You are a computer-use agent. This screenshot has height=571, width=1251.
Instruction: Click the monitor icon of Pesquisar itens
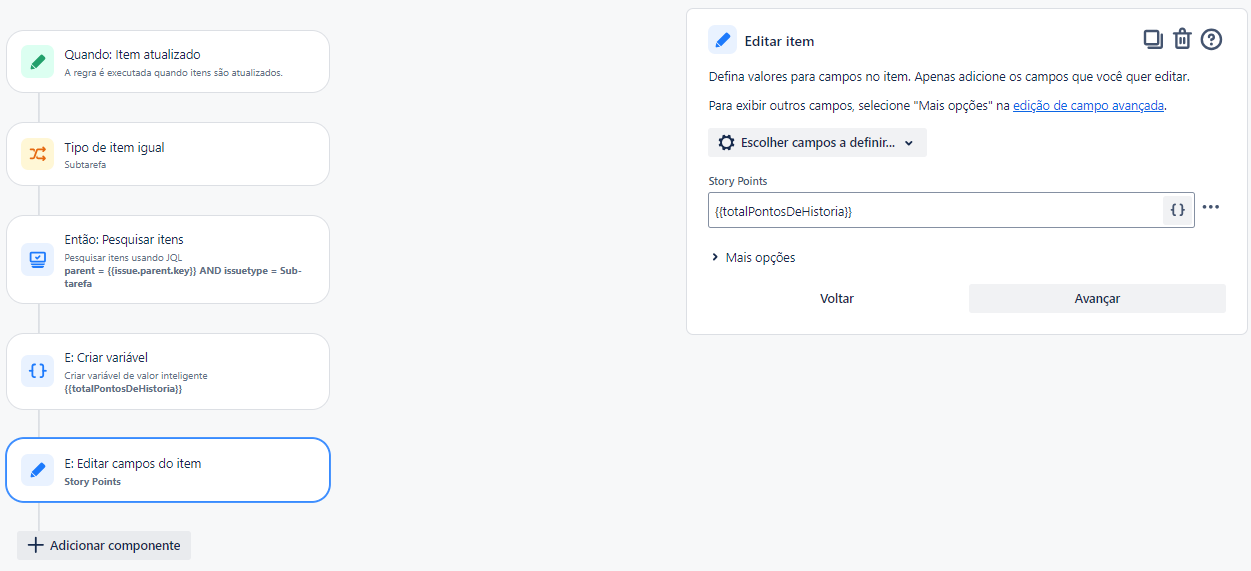[x=38, y=259]
